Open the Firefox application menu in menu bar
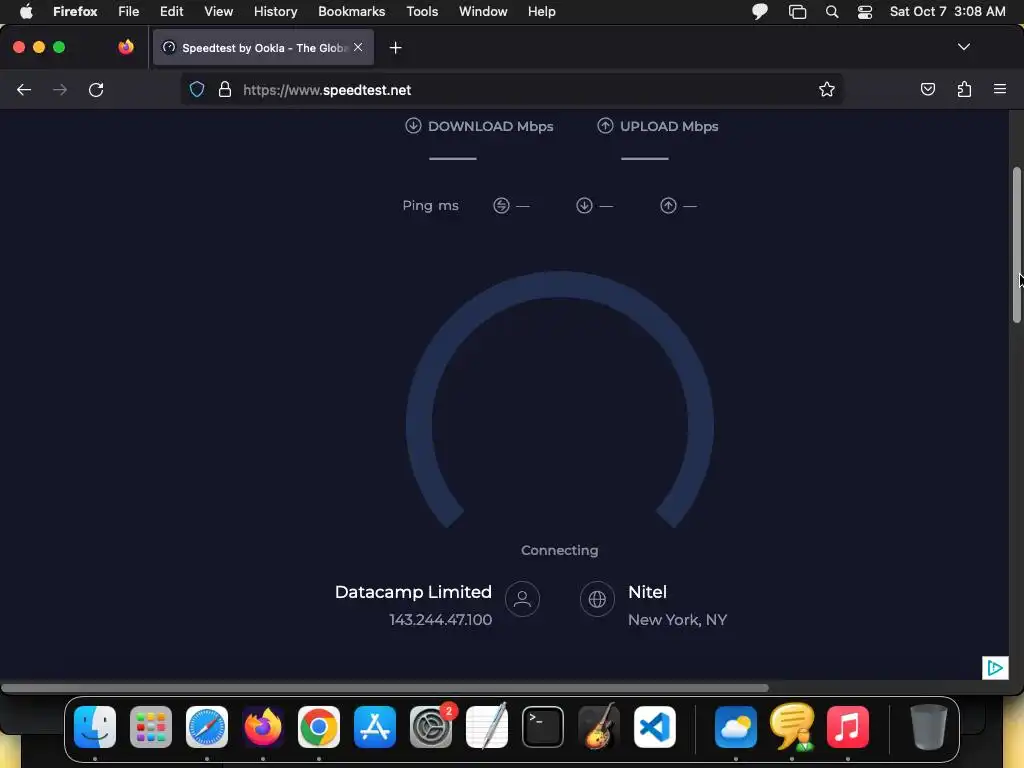 click(75, 11)
